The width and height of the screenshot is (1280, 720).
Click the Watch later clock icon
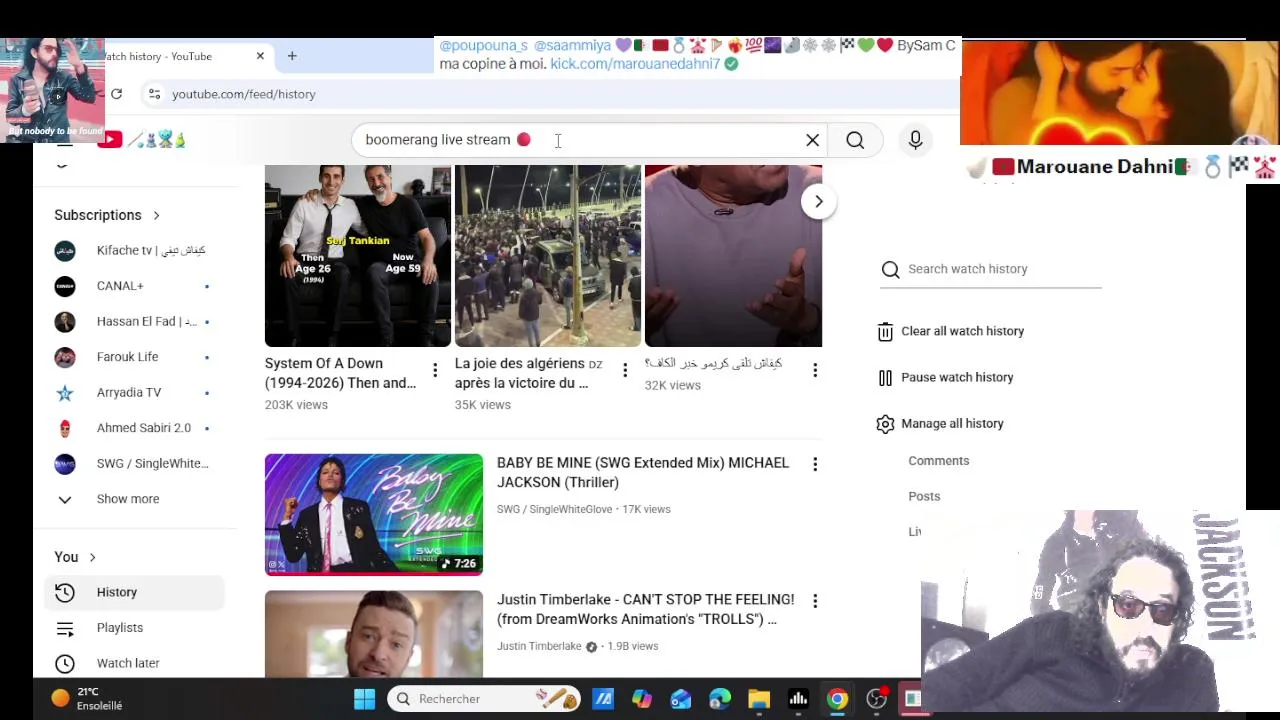click(65, 663)
